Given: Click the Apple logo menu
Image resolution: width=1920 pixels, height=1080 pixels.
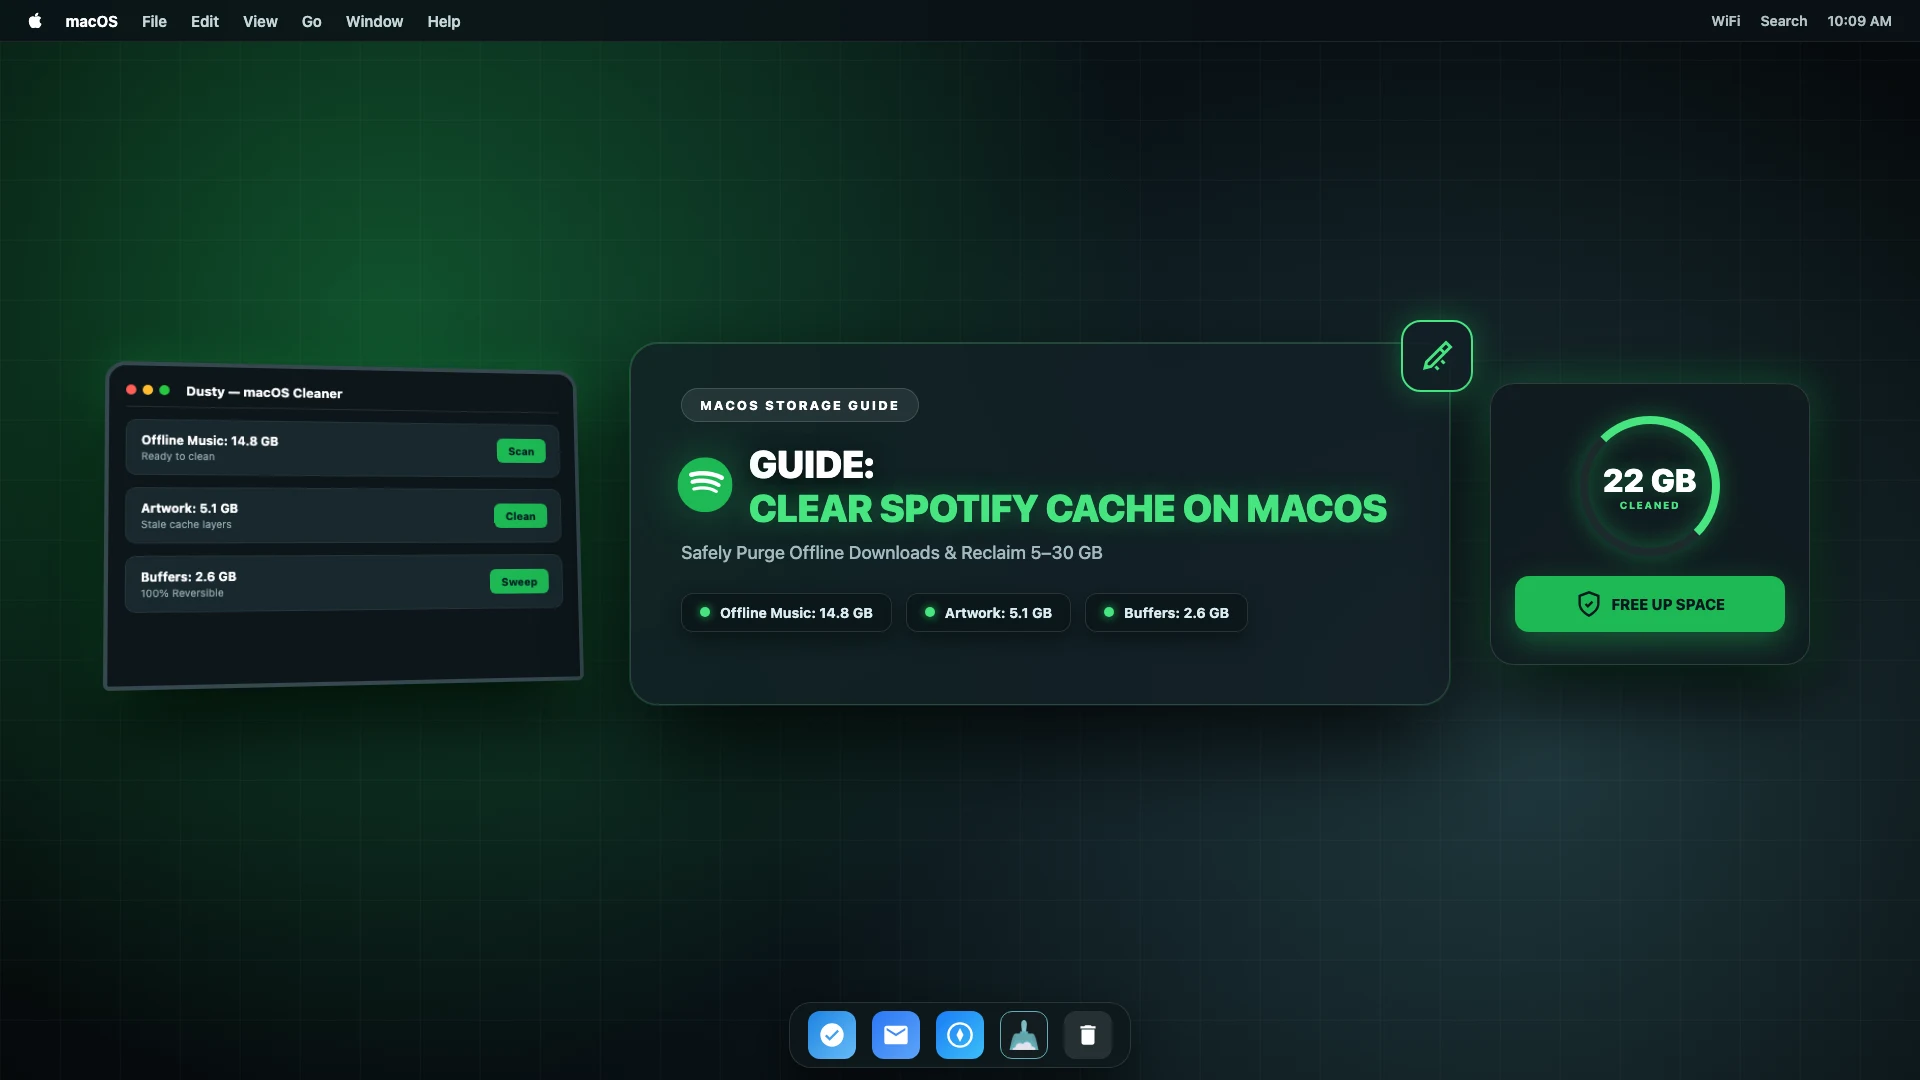Looking at the screenshot, I should [35, 21].
